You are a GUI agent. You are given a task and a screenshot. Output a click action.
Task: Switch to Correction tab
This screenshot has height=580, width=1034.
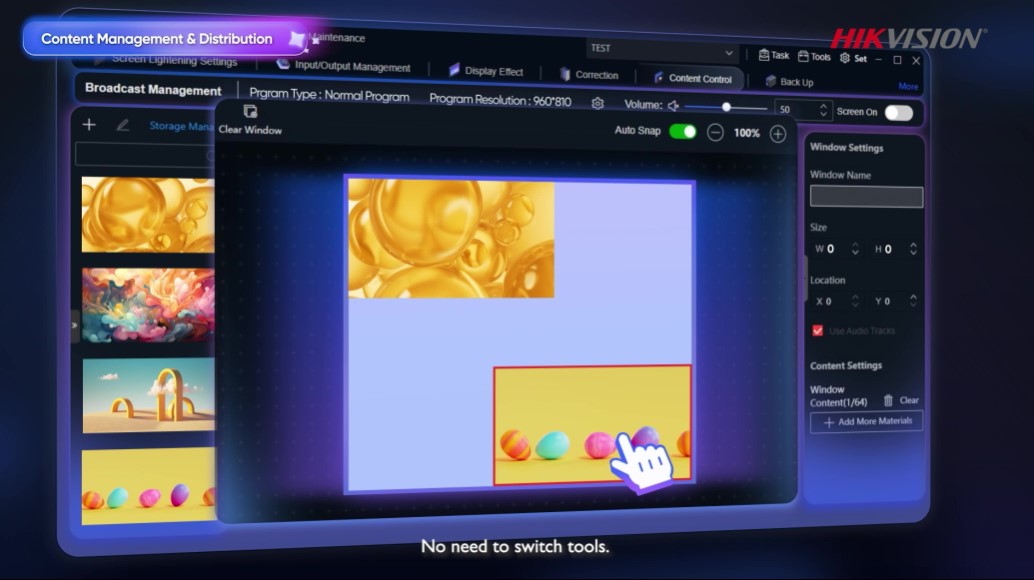tap(589, 74)
